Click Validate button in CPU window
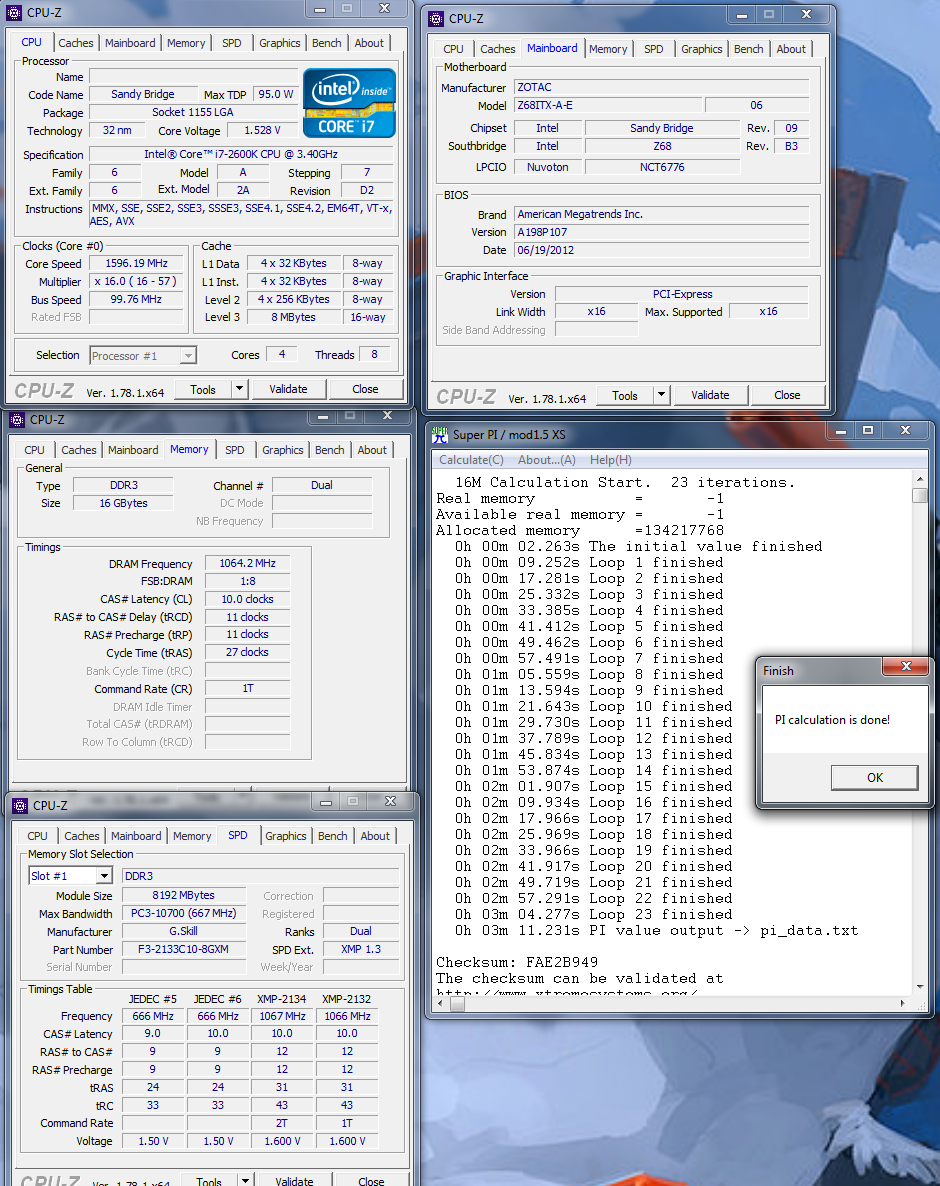 [x=288, y=389]
